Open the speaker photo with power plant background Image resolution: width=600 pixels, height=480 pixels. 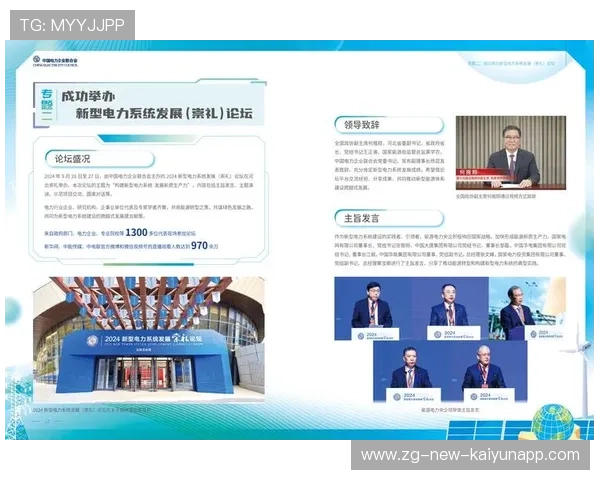coord(527,309)
